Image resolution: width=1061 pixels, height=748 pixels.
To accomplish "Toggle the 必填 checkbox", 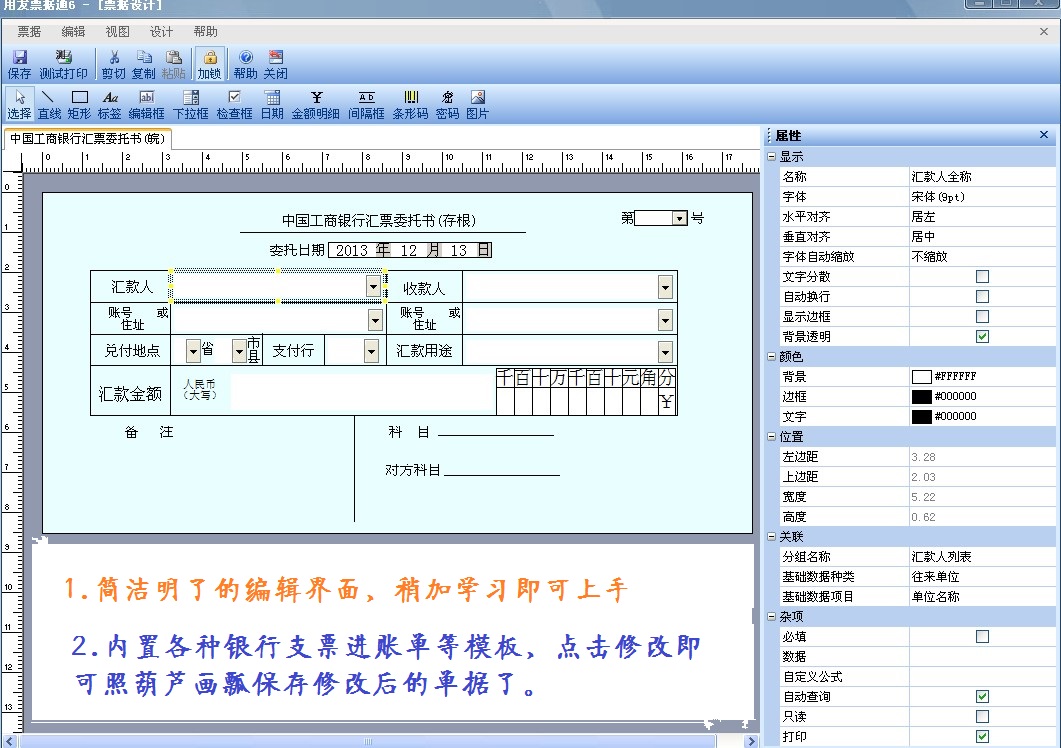I will (983, 636).
